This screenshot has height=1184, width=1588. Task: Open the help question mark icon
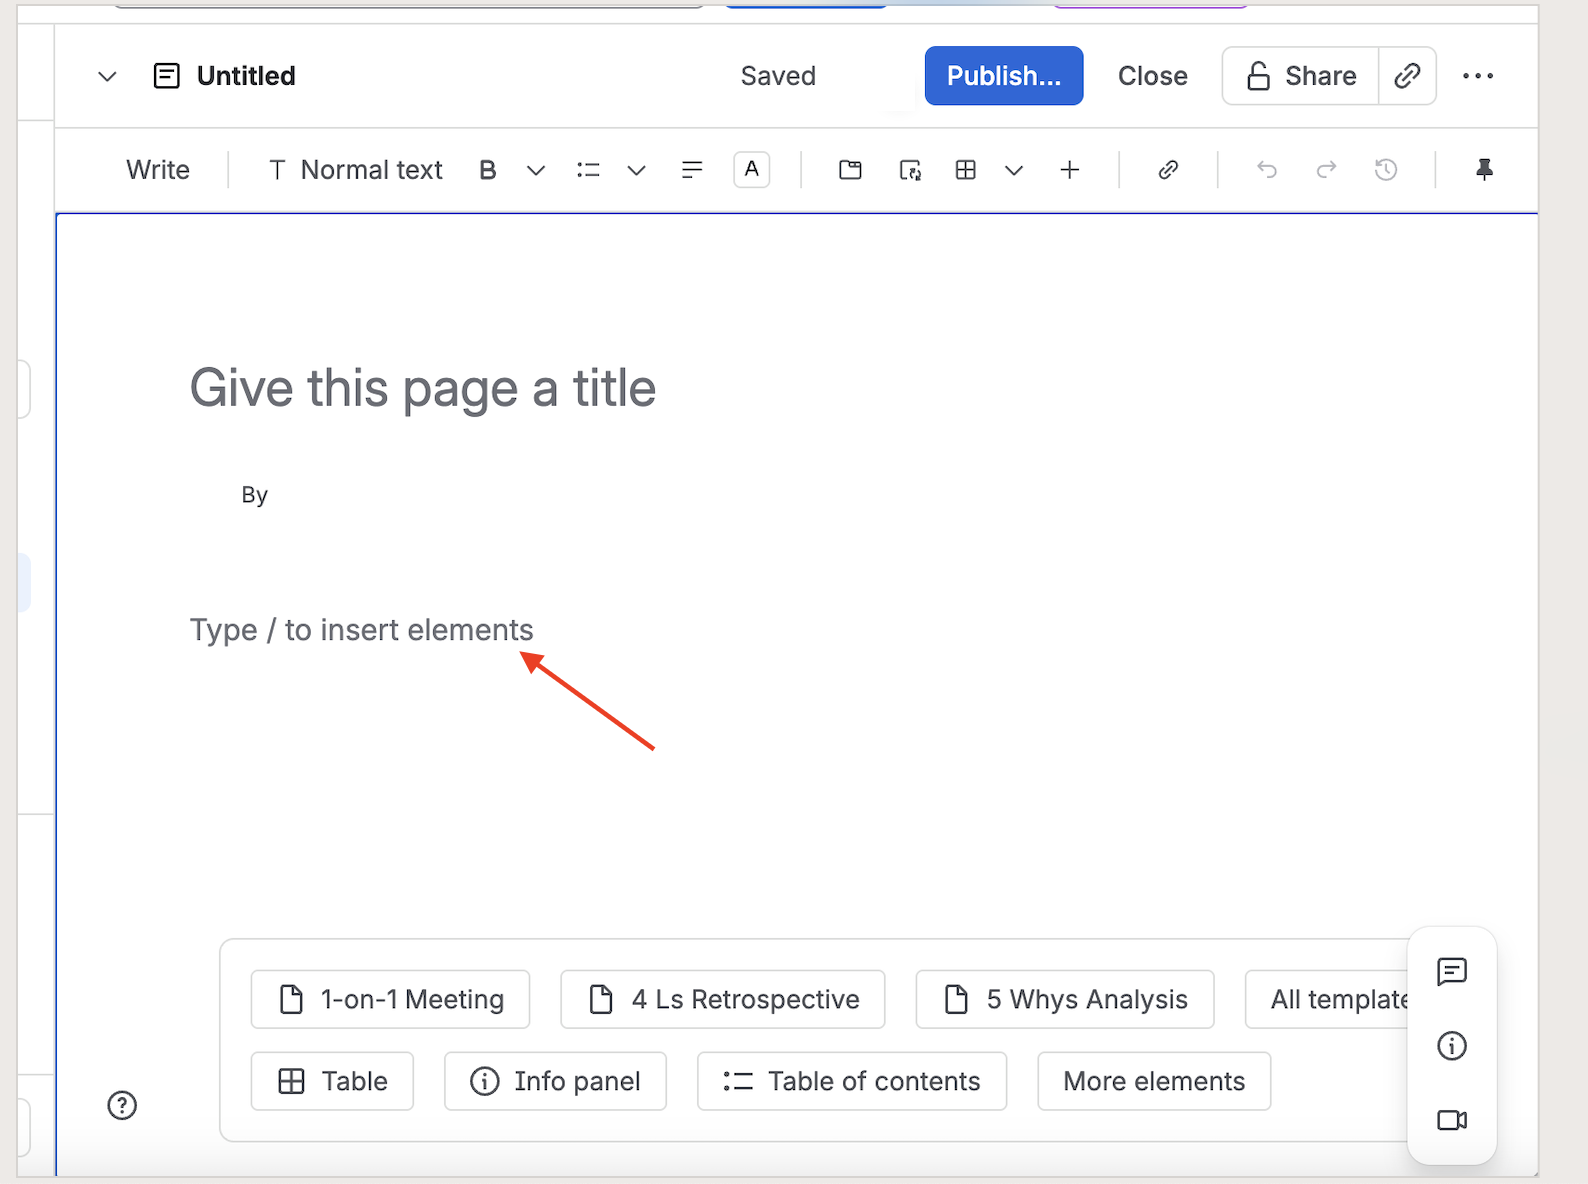coord(122,1105)
